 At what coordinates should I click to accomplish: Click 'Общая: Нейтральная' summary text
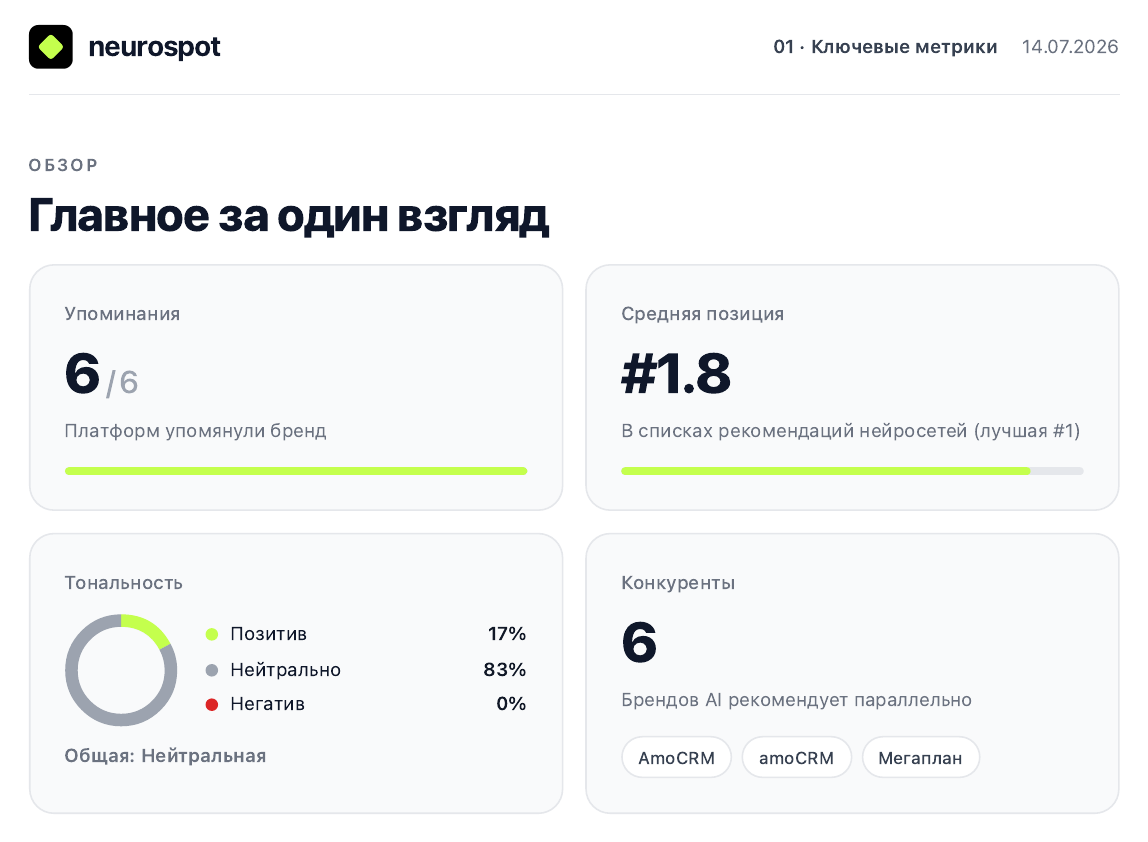165,756
